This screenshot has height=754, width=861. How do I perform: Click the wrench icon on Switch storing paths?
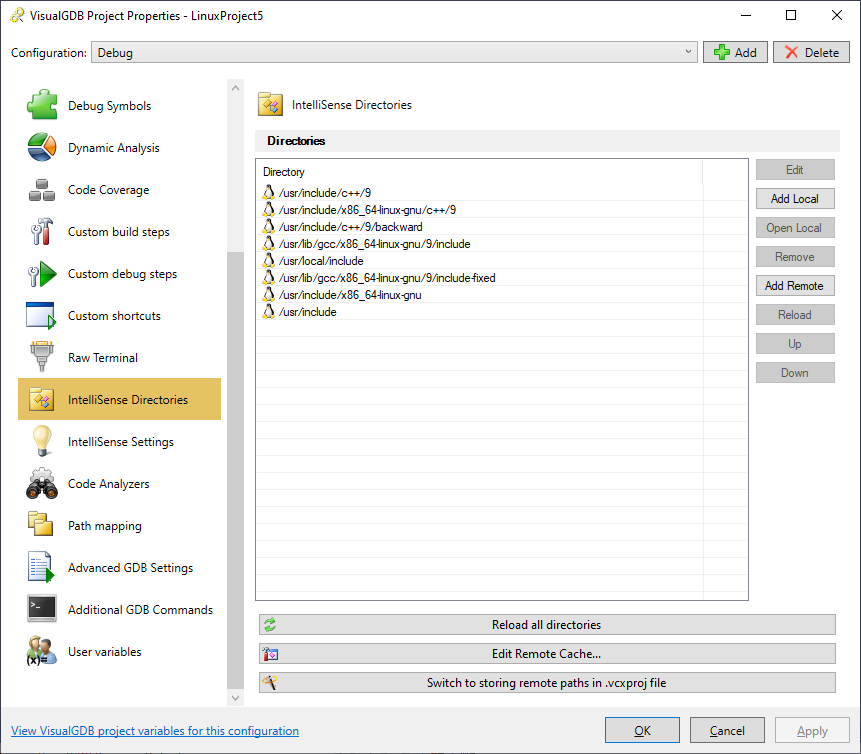point(270,683)
